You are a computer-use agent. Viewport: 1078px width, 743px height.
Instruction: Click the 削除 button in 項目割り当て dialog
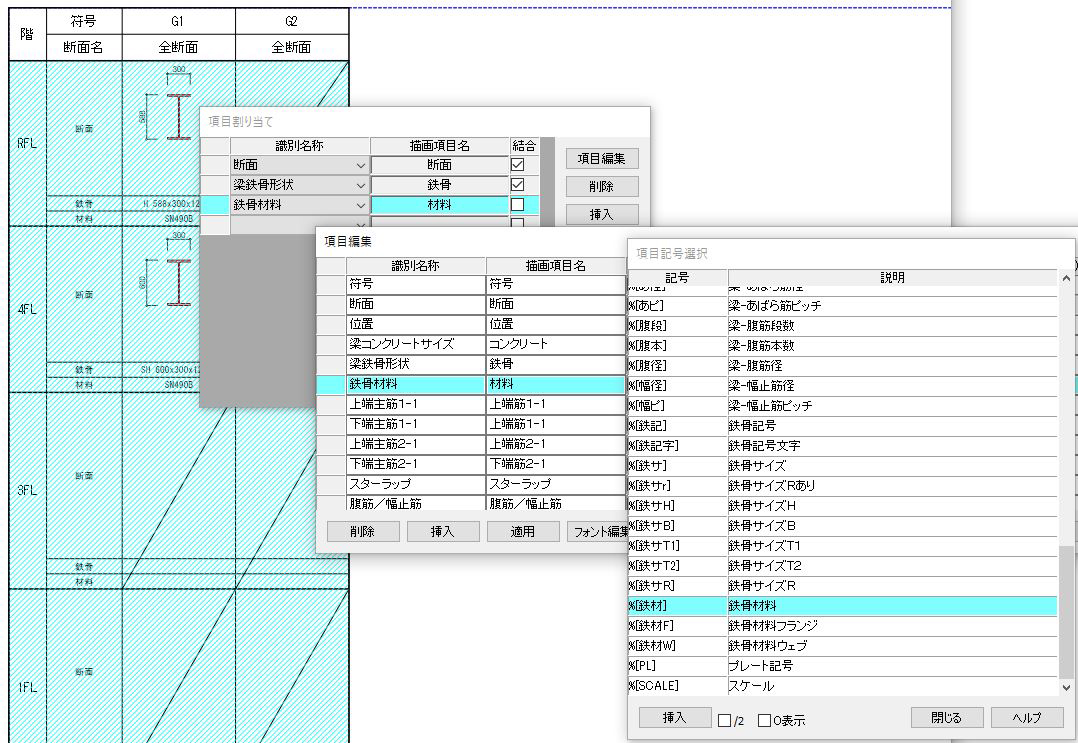(602, 186)
